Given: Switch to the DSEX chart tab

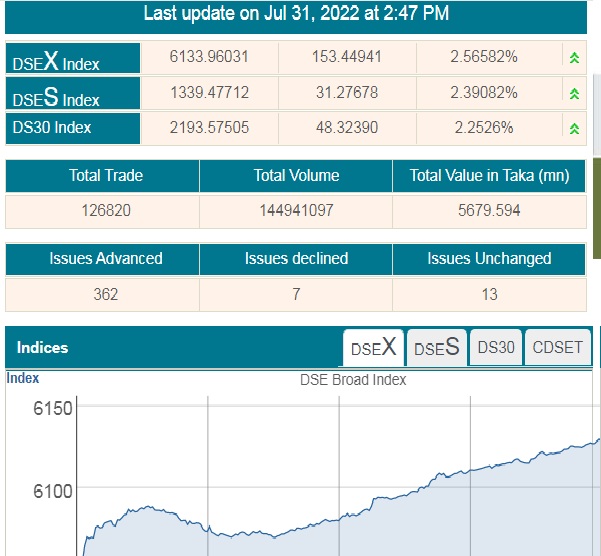Looking at the screenshot, I should click(x=374, y=348).
